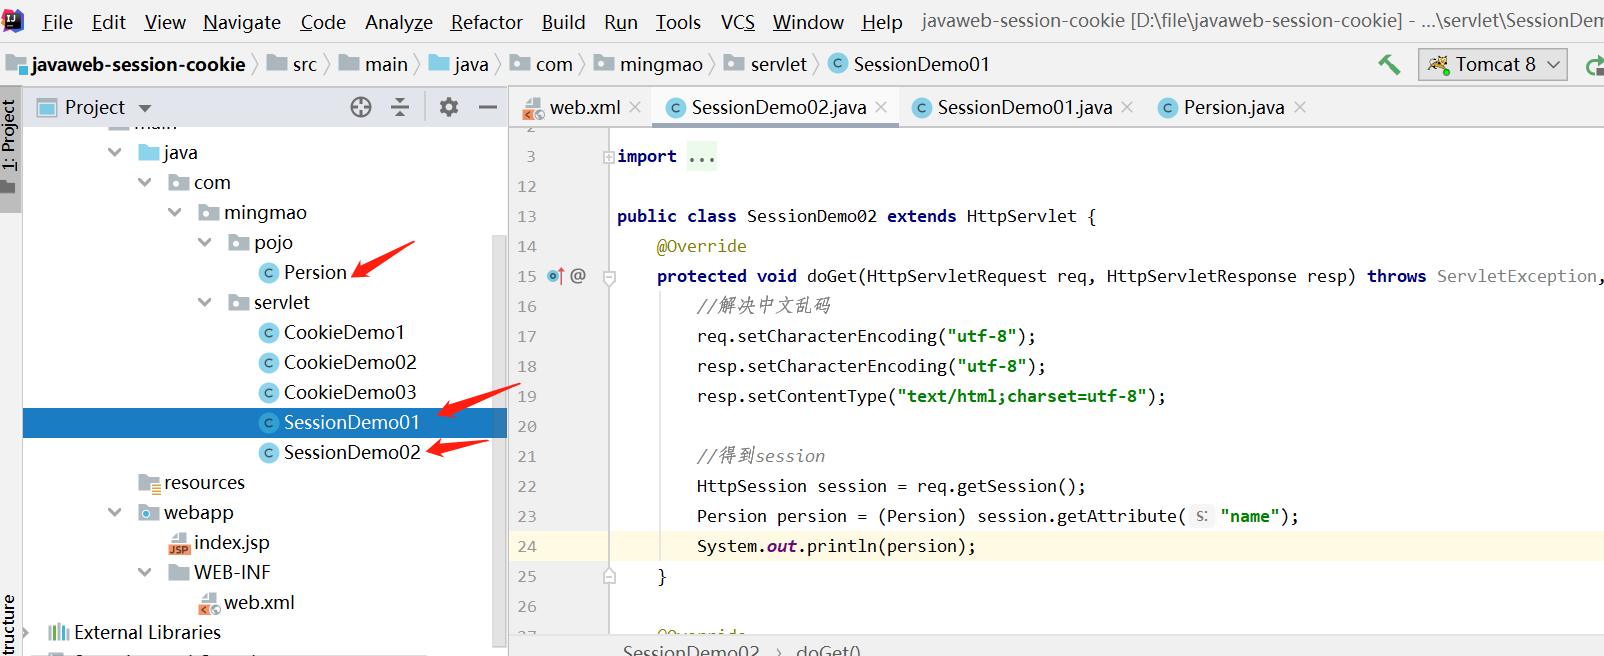Click the @ annotation gutter icon on line 15

point(578,276)
